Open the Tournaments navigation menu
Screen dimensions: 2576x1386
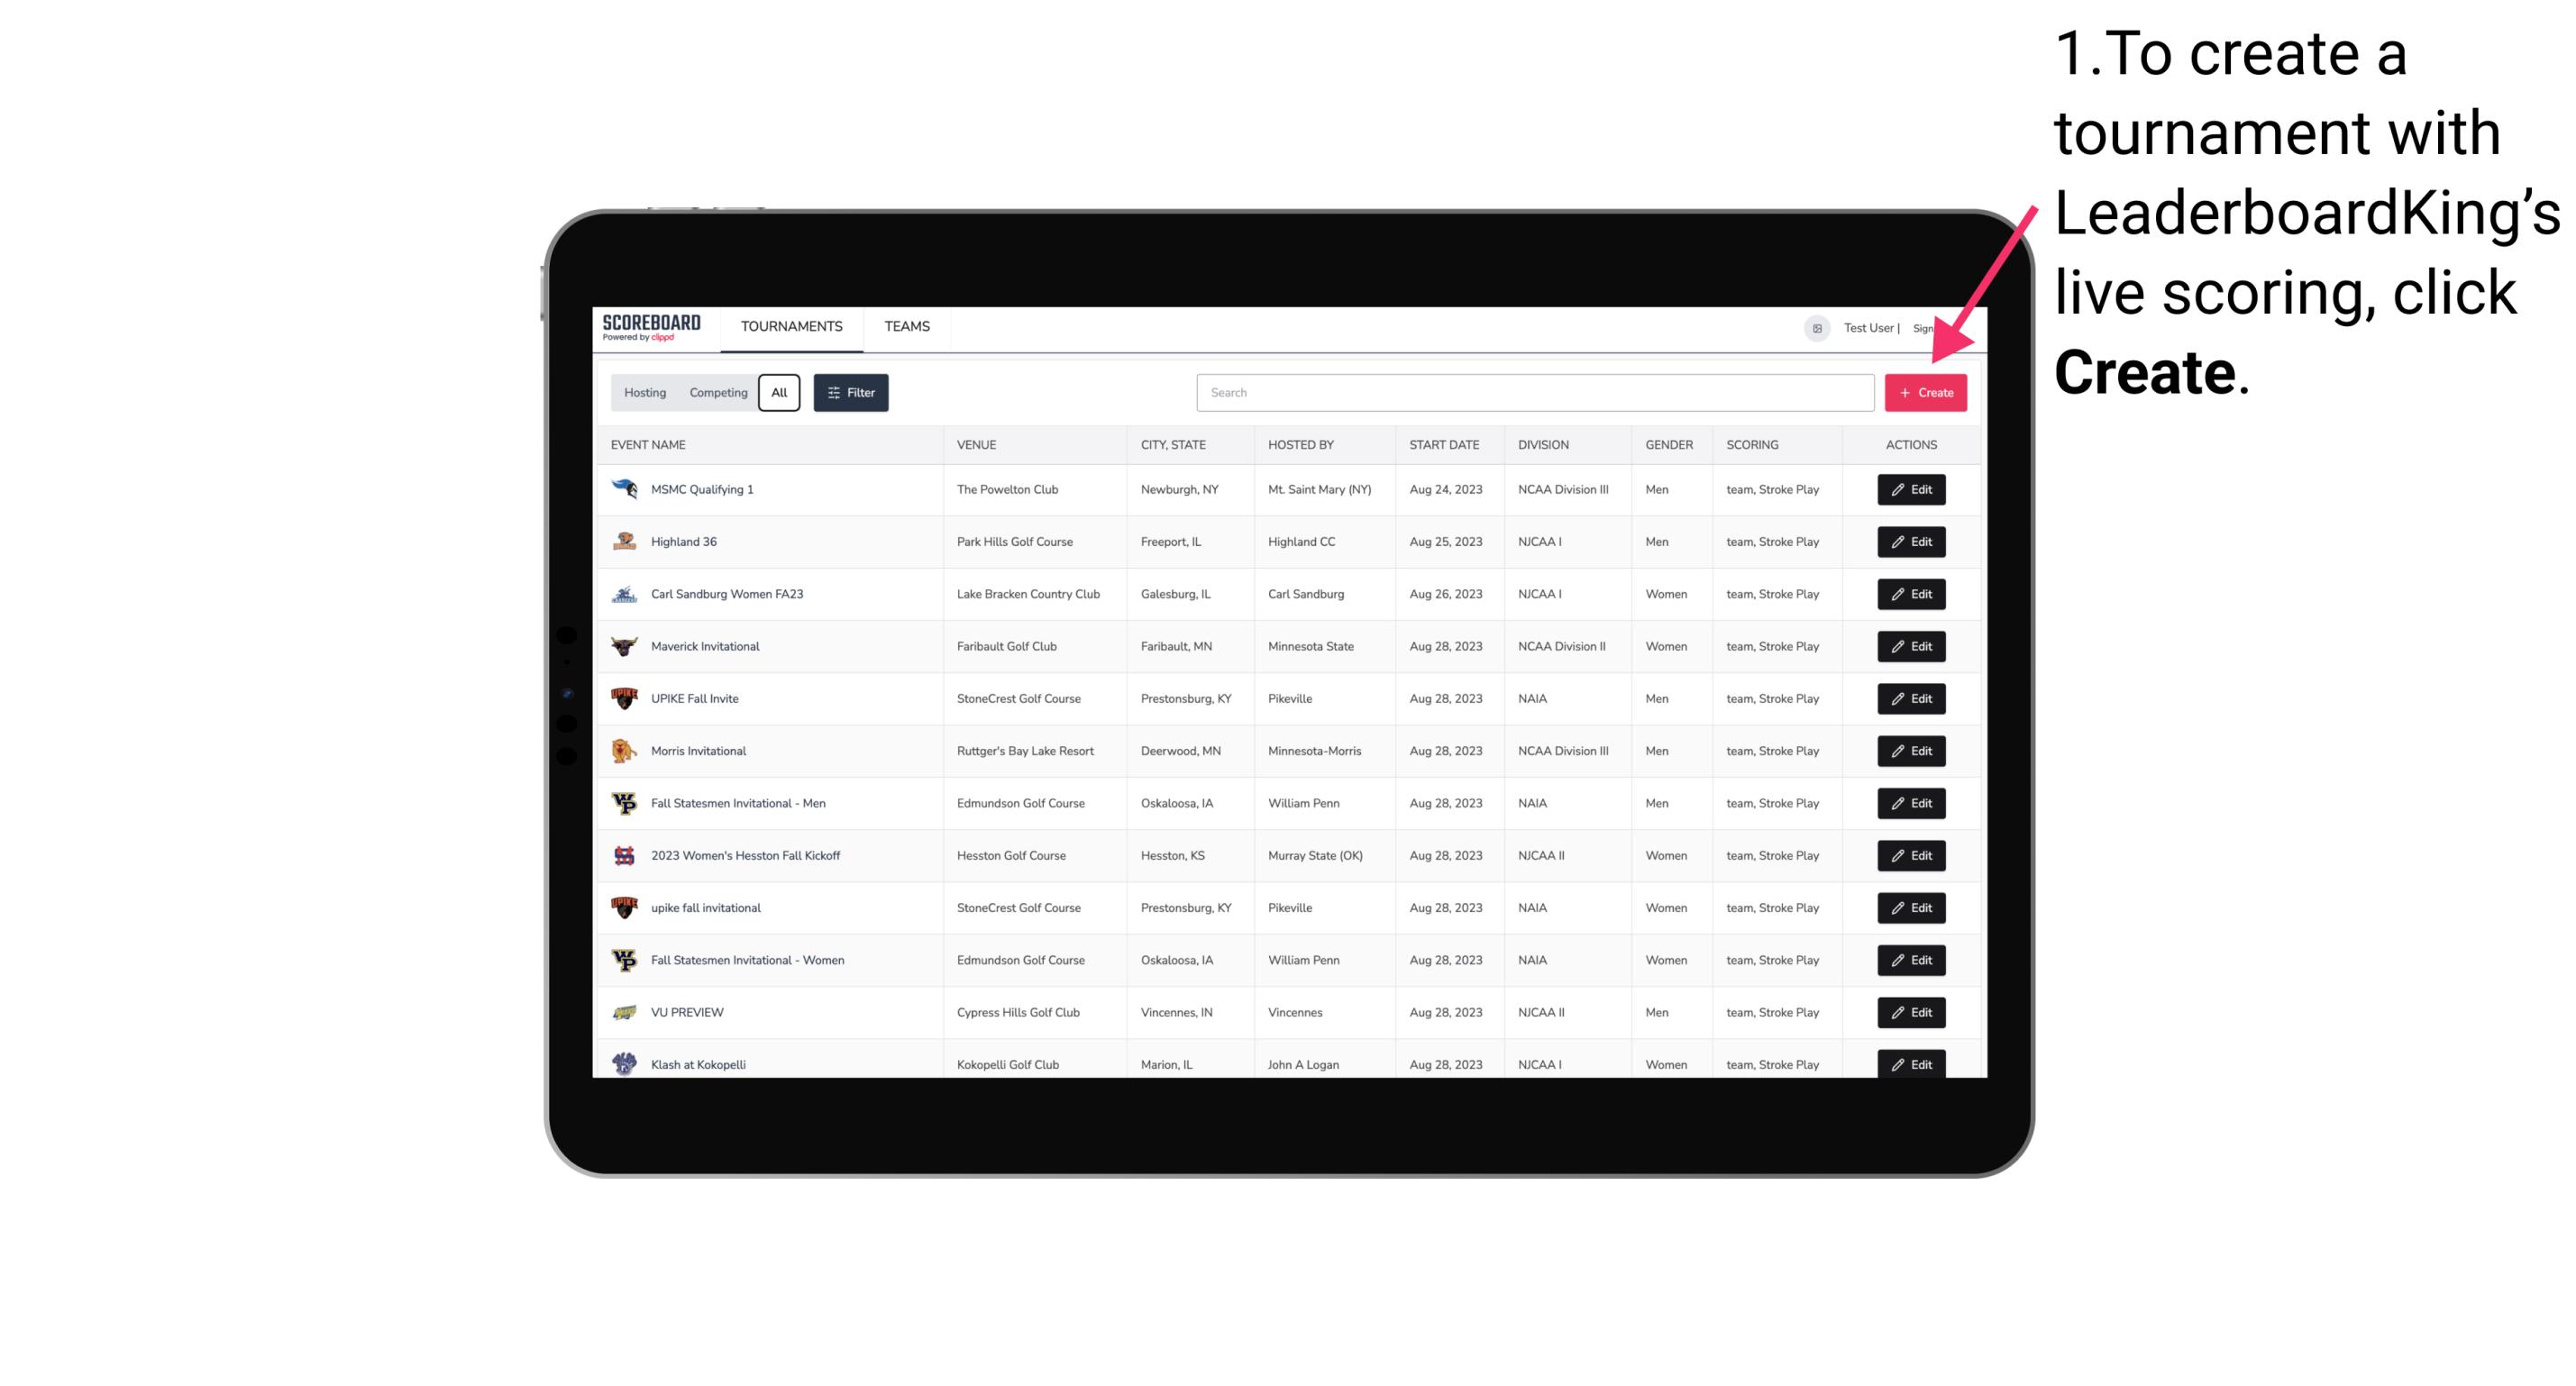tap(792, 326)
